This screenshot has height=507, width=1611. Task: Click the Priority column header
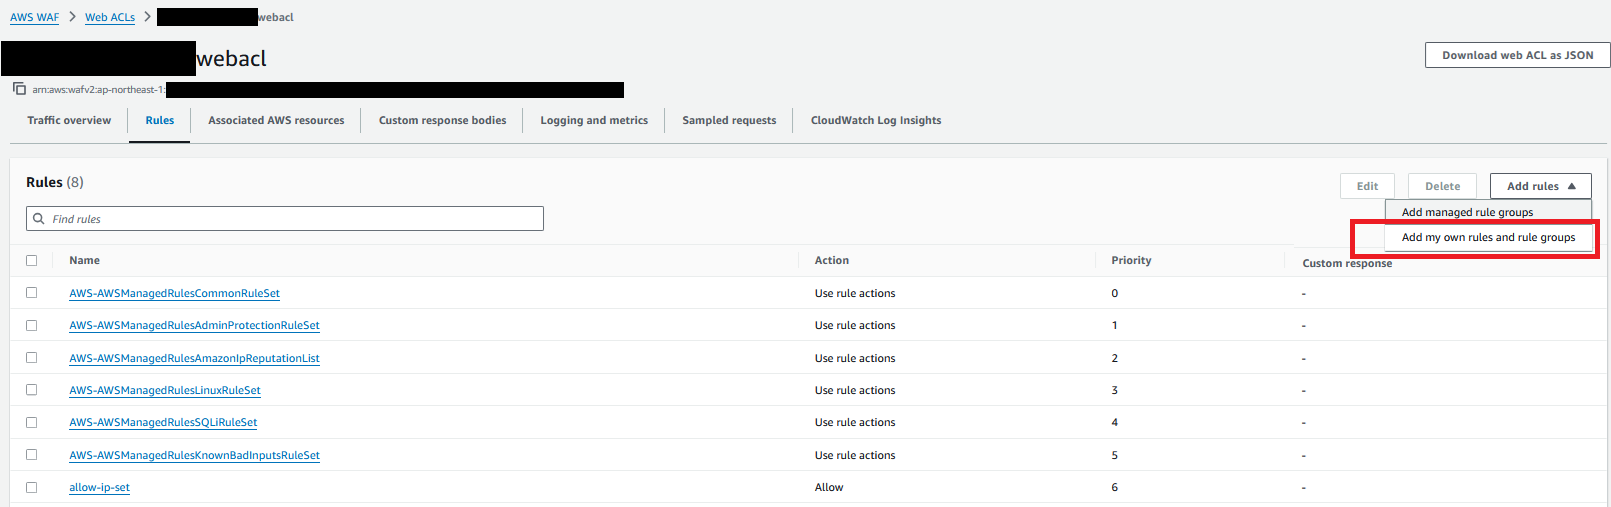(1131, 260)
